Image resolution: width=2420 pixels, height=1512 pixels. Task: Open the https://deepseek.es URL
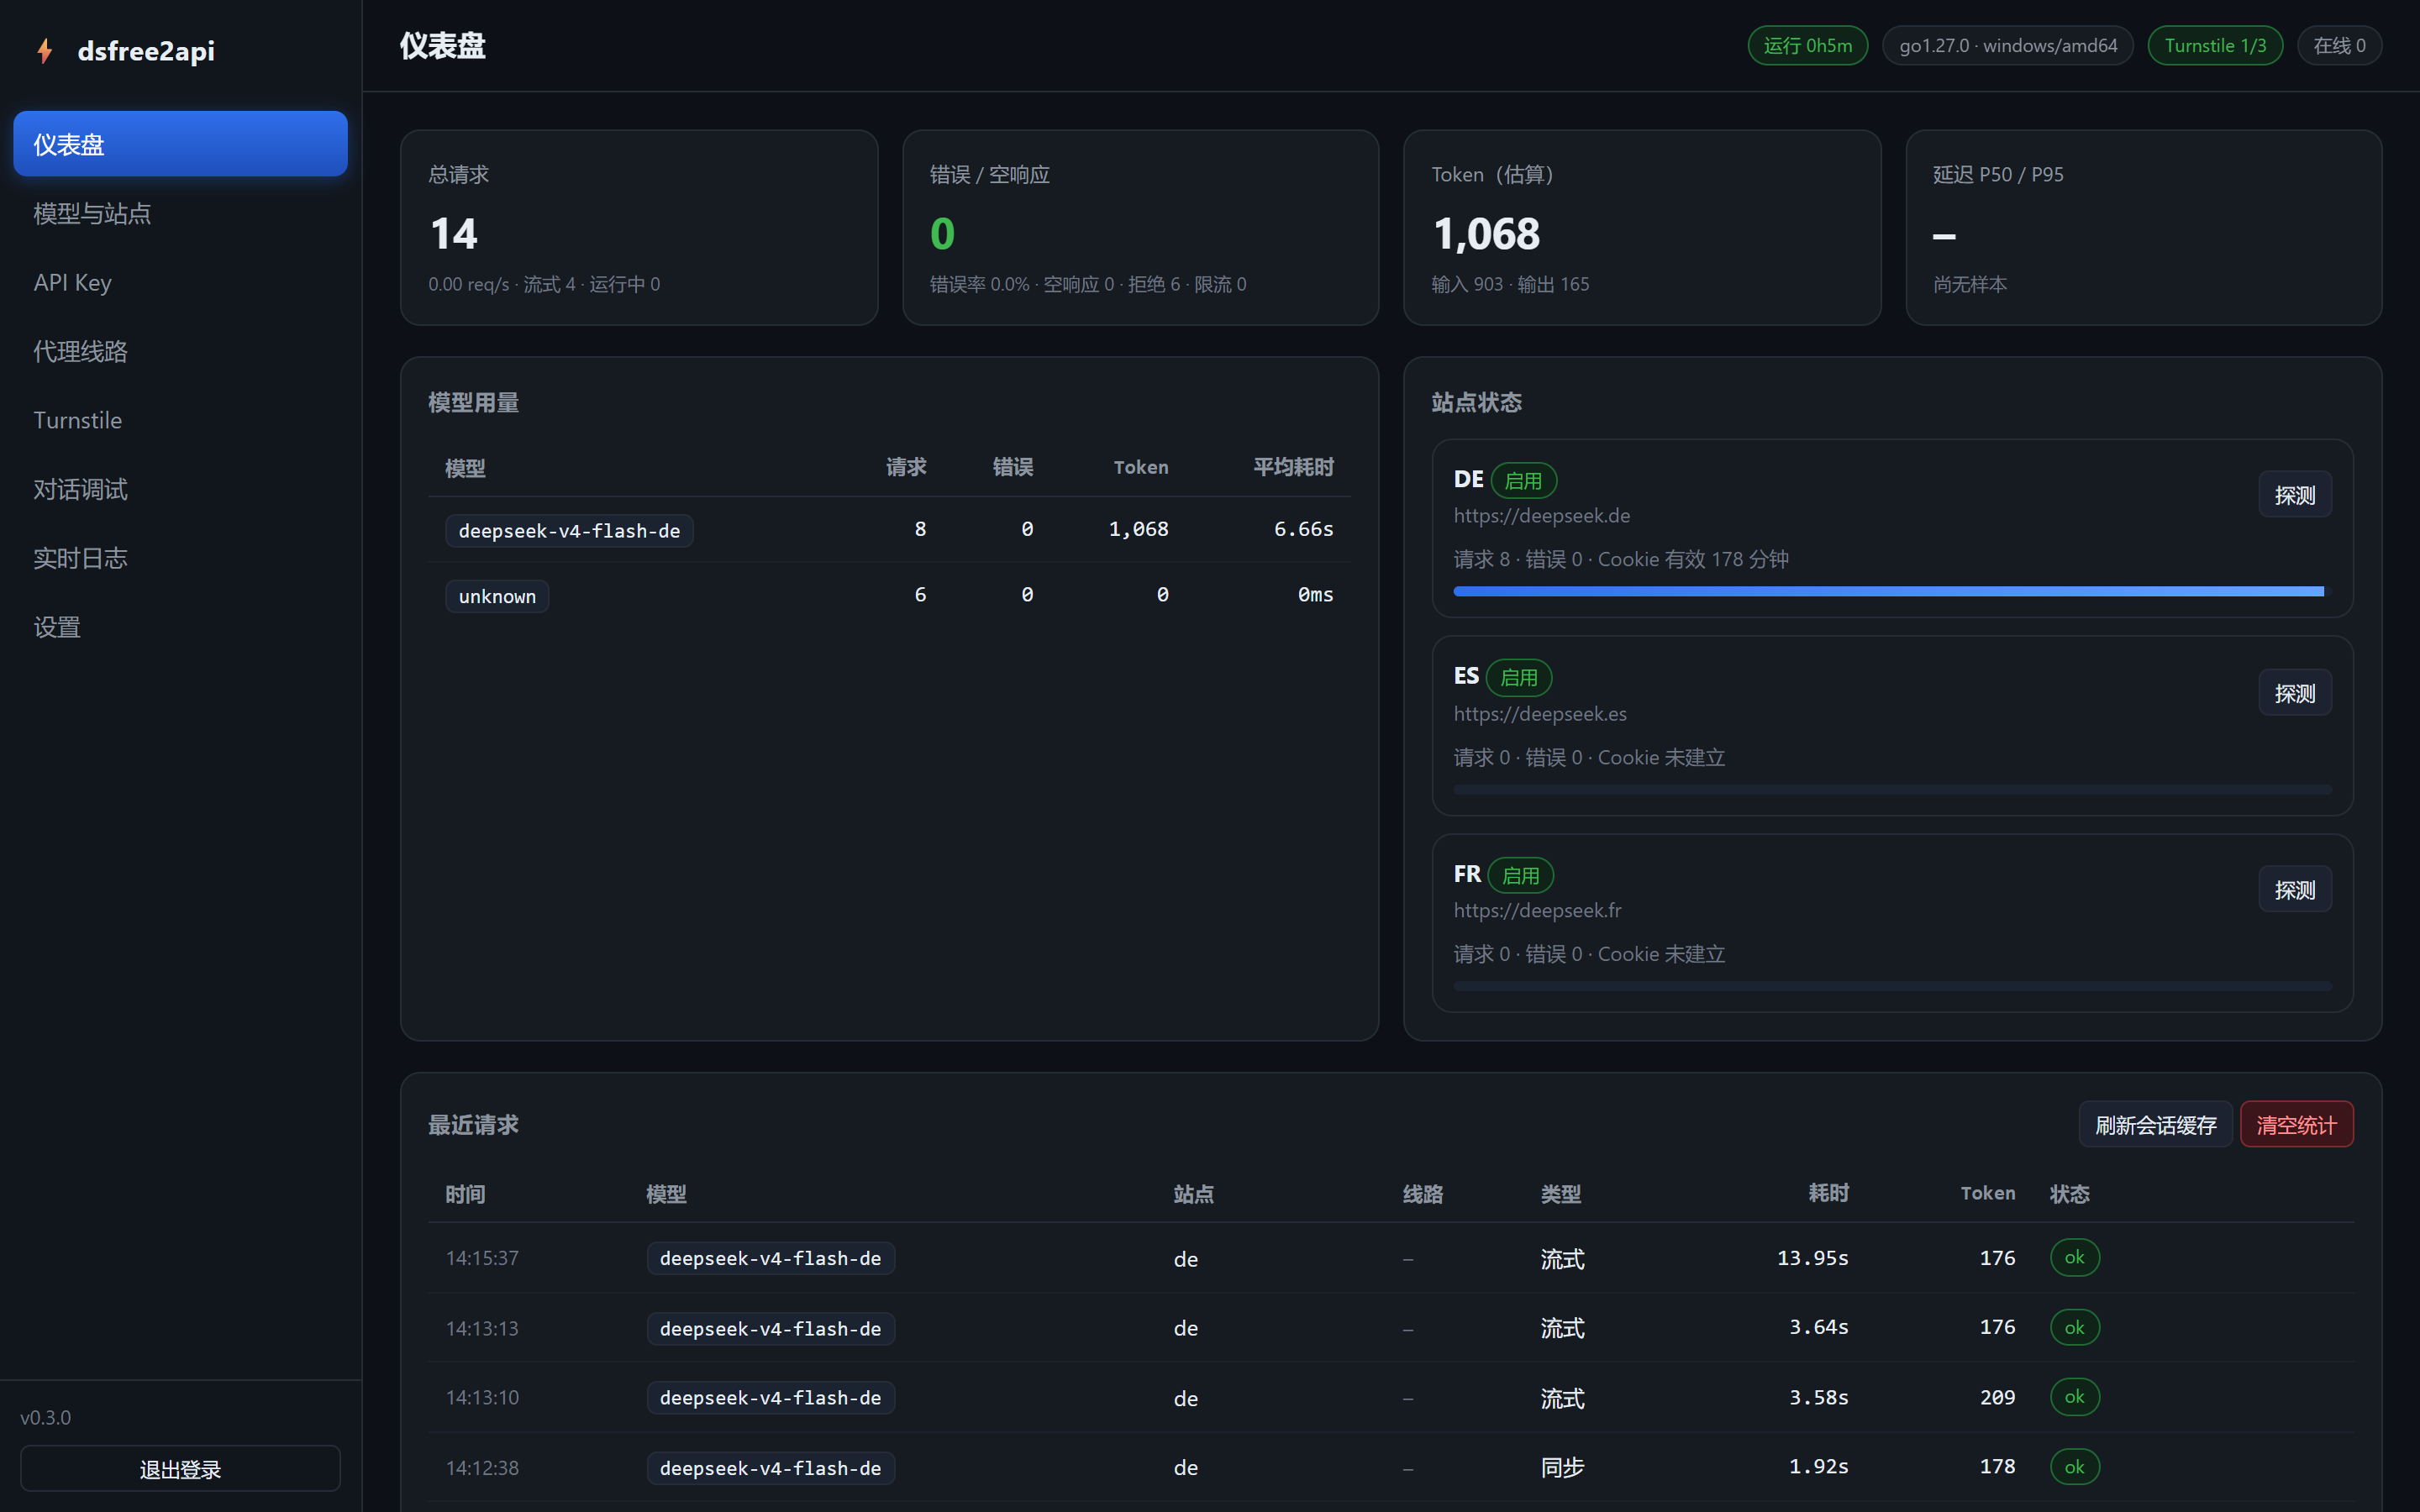[1540, 714]
